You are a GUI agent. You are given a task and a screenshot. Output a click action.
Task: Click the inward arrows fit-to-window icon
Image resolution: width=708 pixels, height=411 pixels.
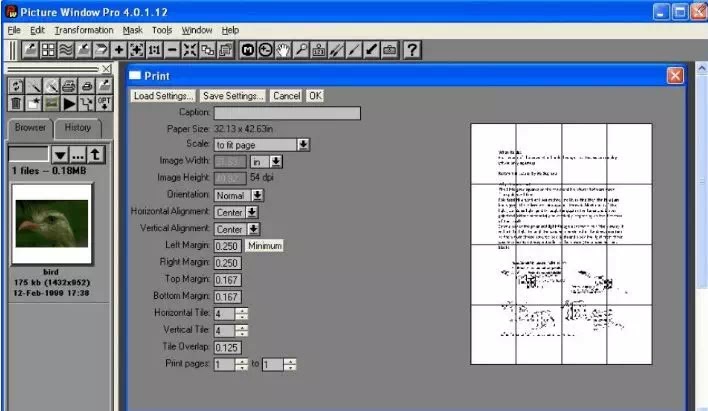click(x=190, y=50)
